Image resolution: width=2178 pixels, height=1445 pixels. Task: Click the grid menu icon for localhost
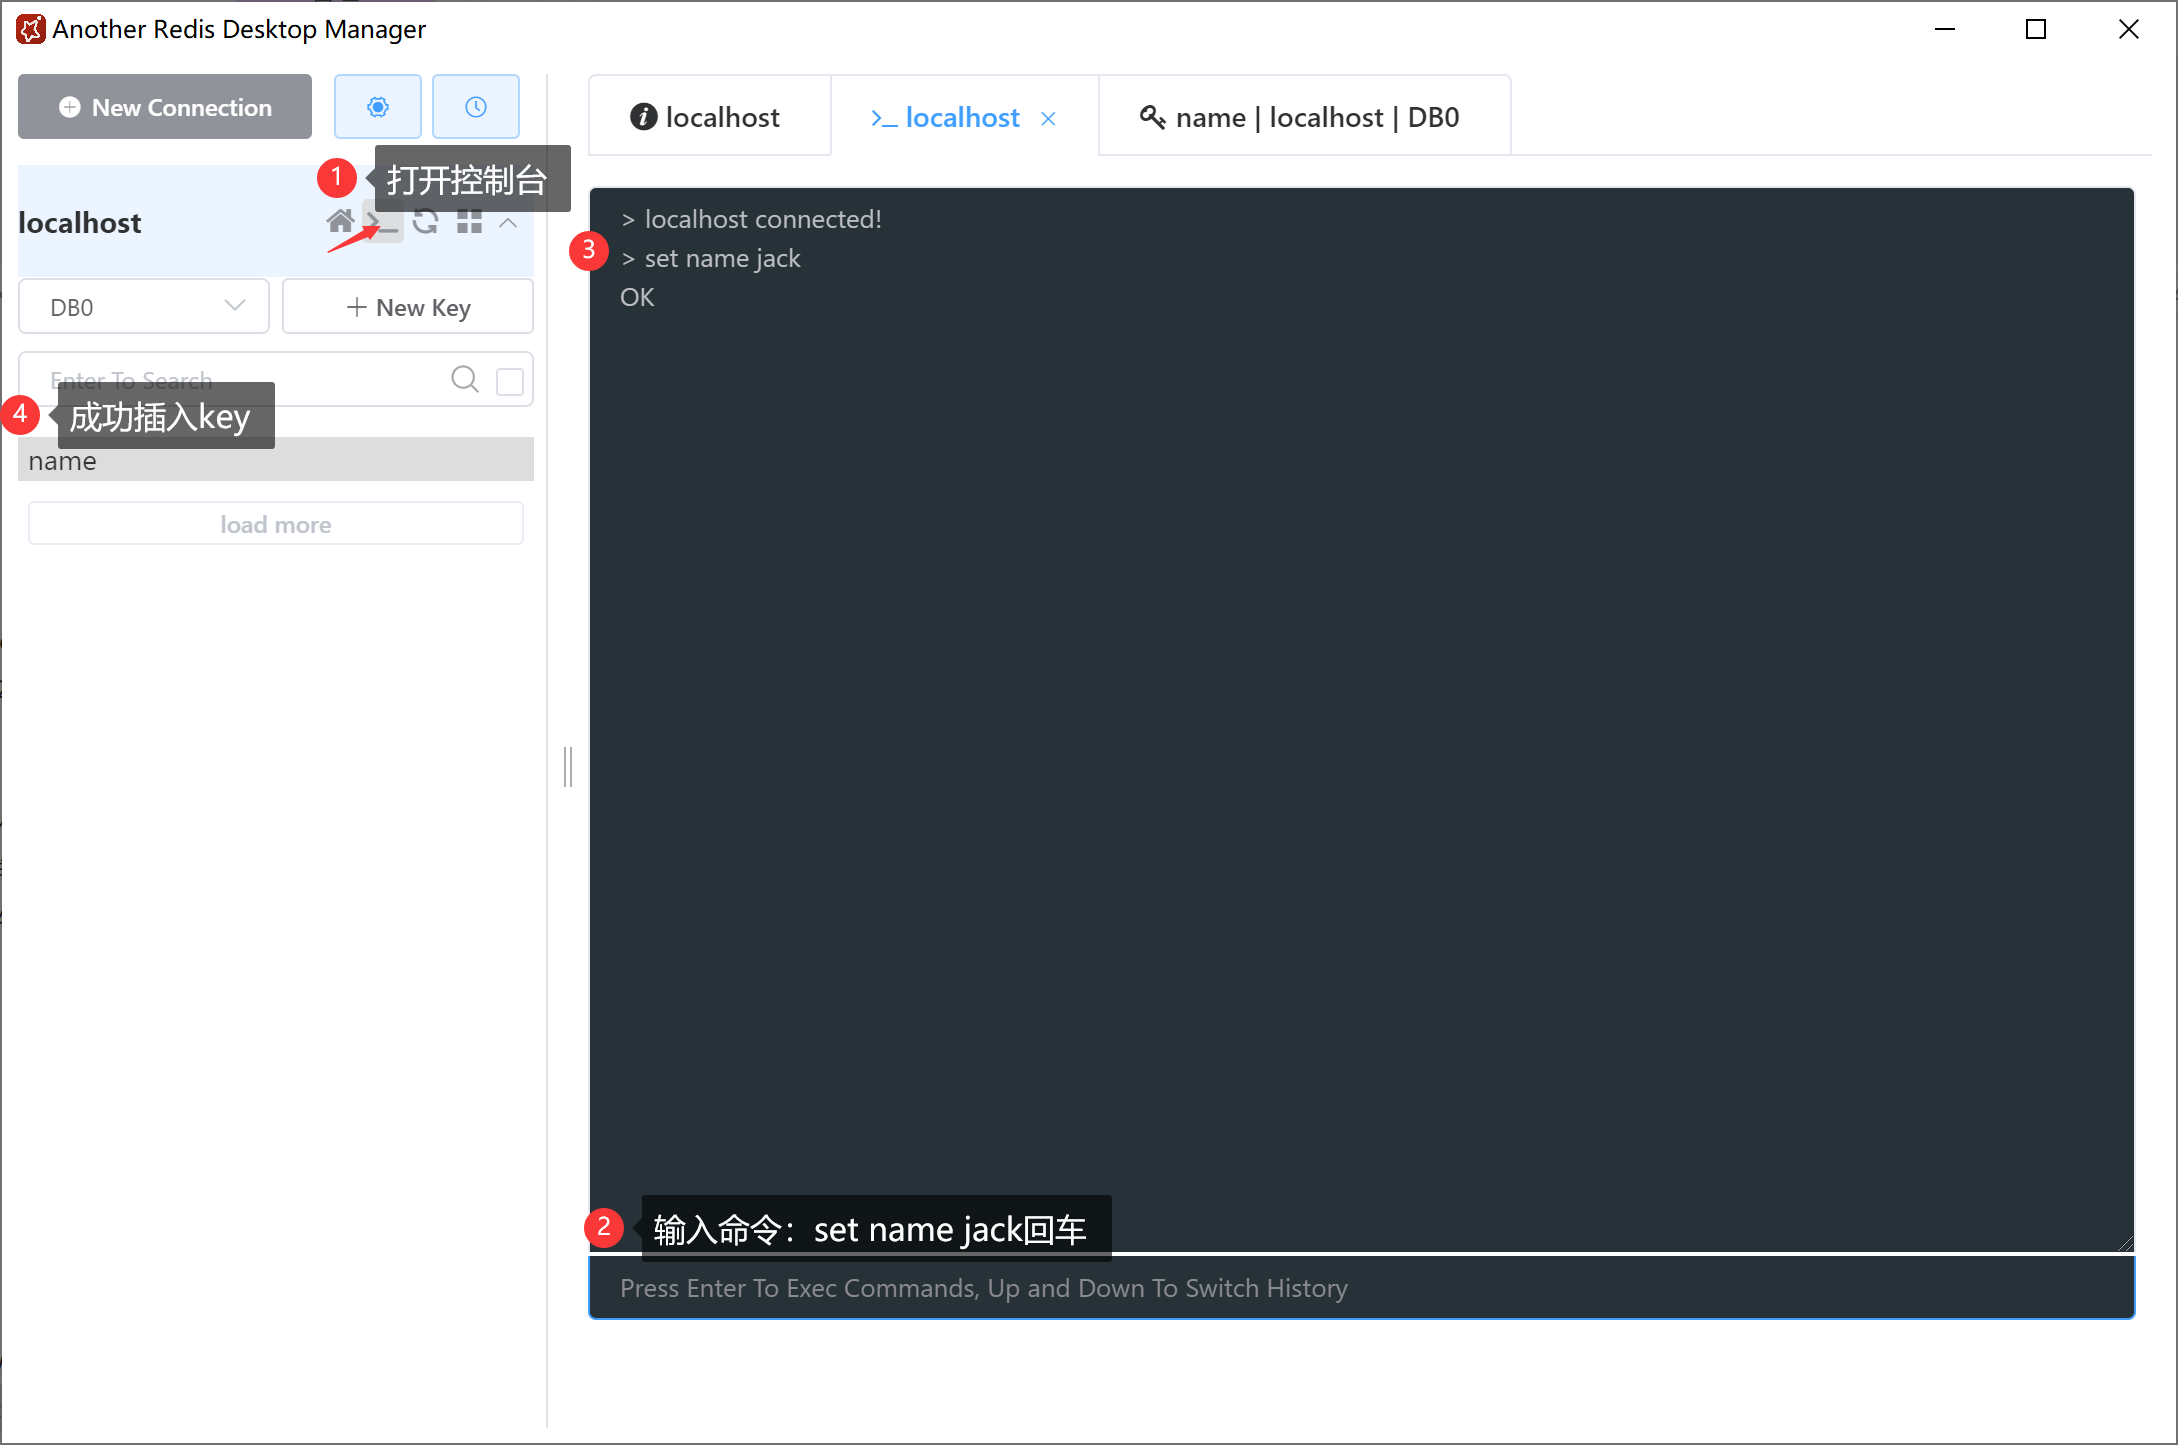click(x=469, y=222)
